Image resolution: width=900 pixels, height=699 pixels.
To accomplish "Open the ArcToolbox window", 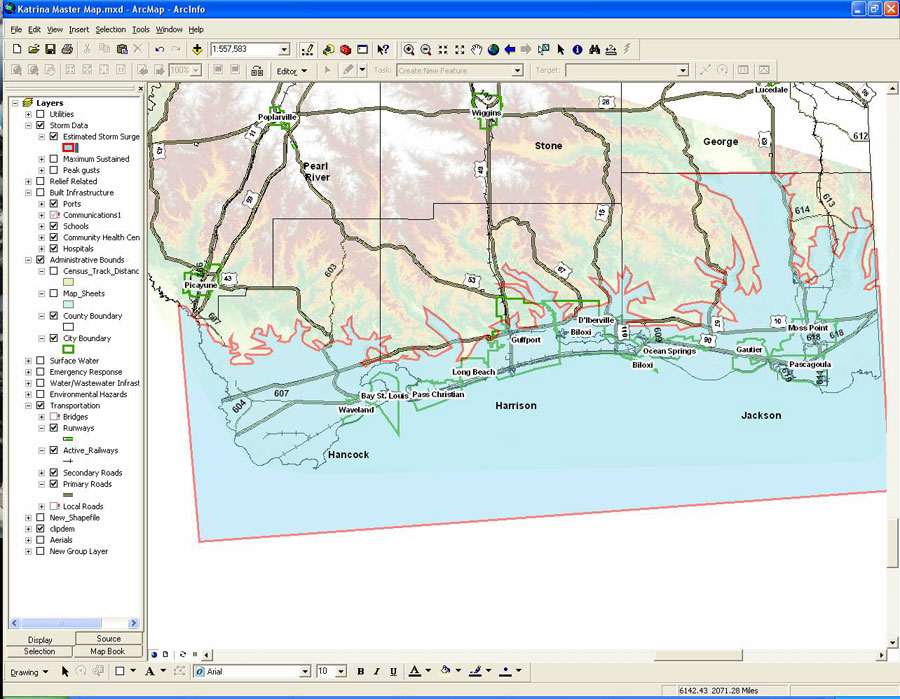I will pos(346,50).
